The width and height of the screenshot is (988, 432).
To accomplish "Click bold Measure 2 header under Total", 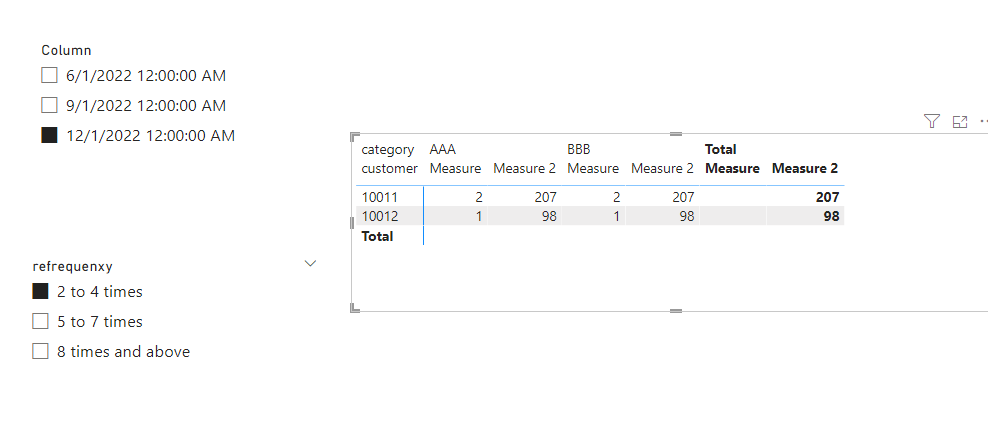I will (x=805, y=169).
